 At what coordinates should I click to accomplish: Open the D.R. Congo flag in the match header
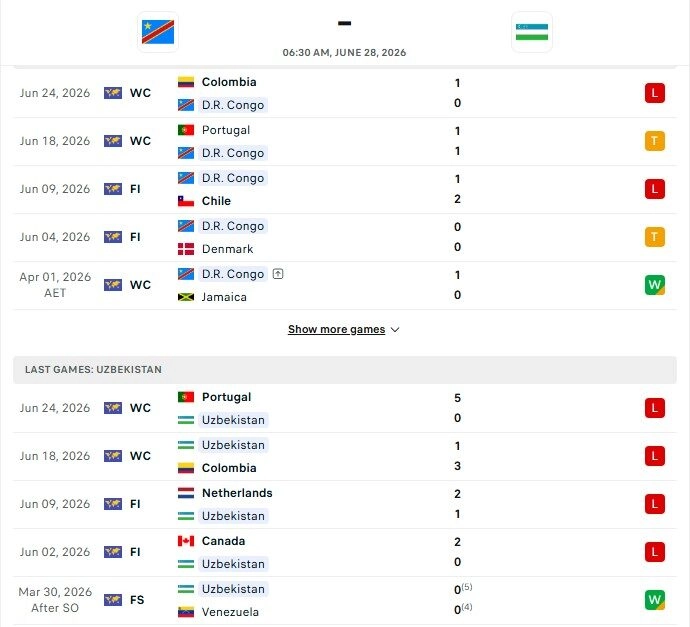tap(158, 32)
